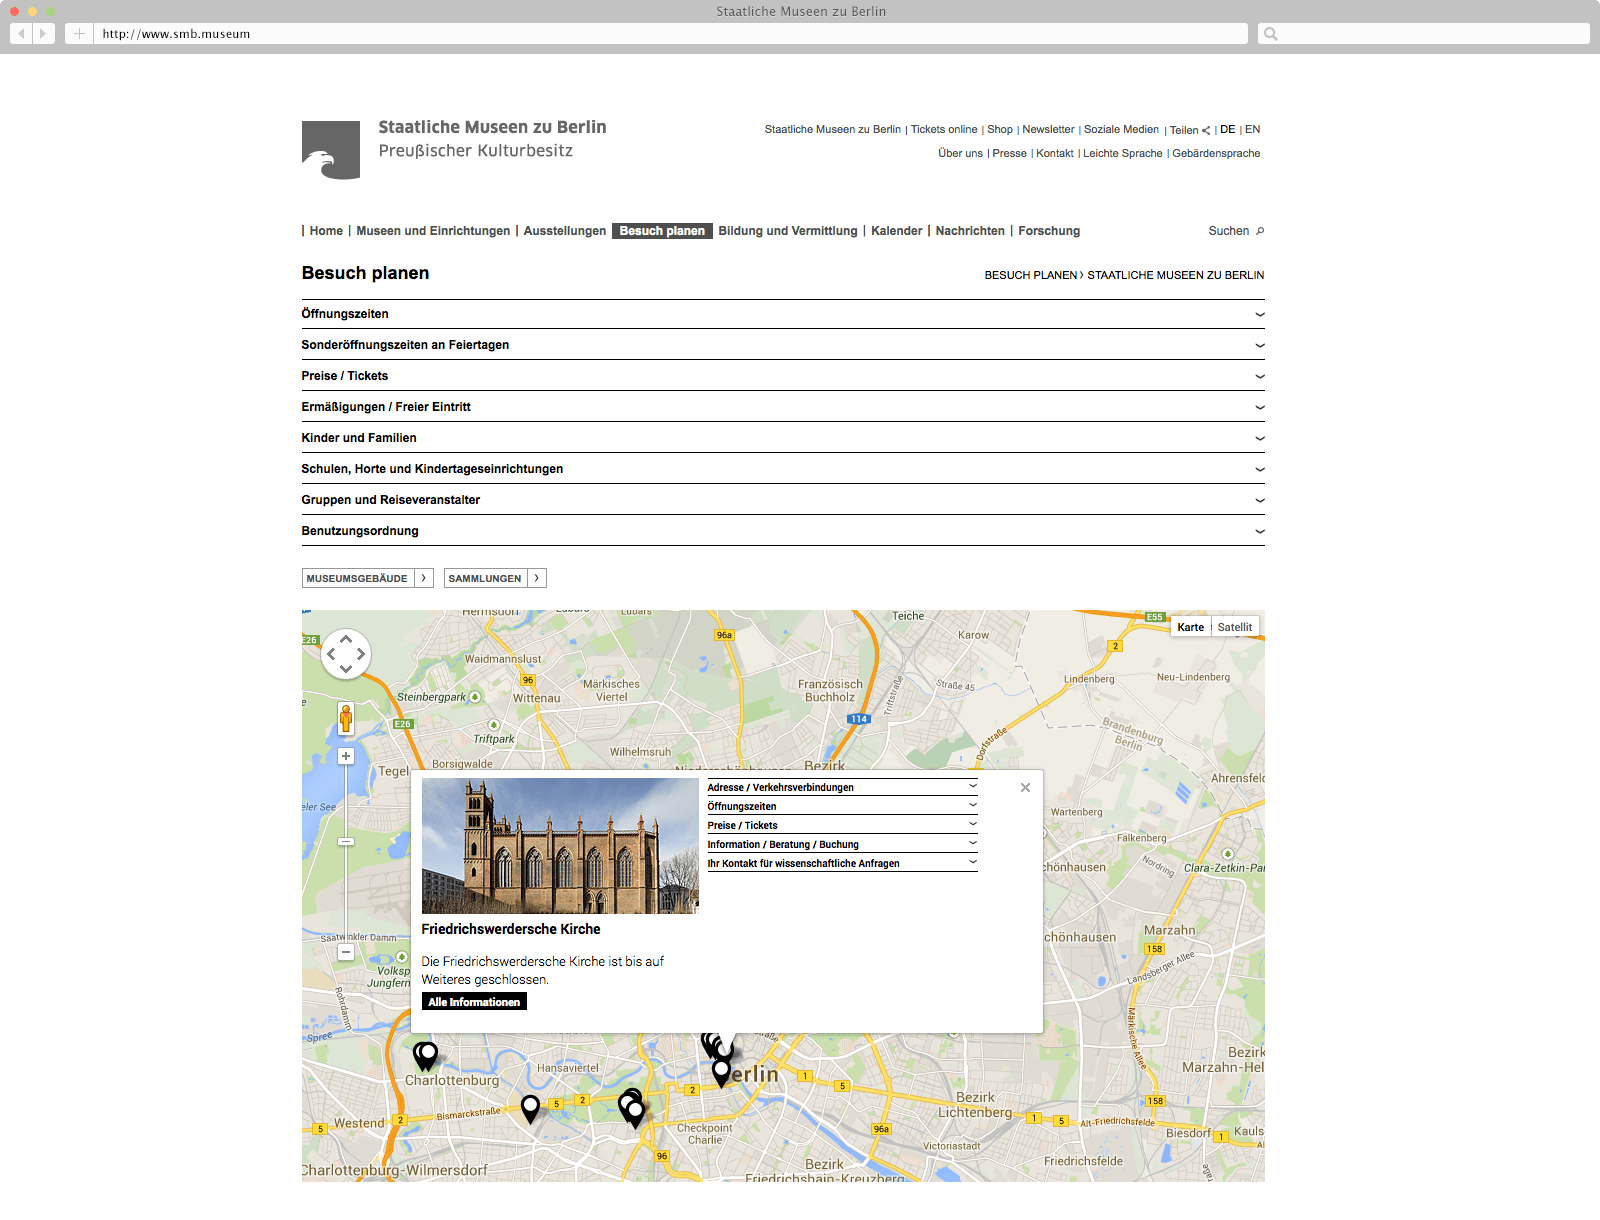Expand Kinder und Familien section
The width and height of the screenshot is (1600, 1220).
click(x=783, y=438)
